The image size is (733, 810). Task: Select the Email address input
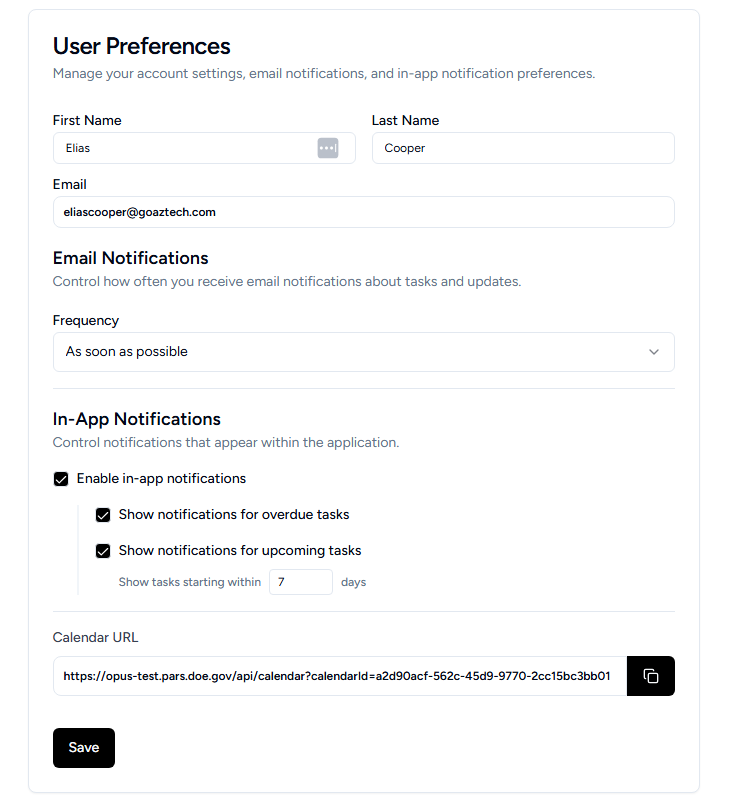click(363, 212)
